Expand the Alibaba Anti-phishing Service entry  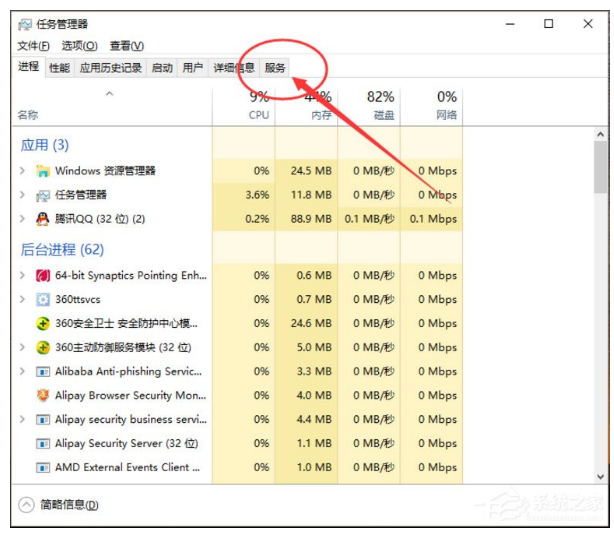pyautogui.click(x=22, y=371)
